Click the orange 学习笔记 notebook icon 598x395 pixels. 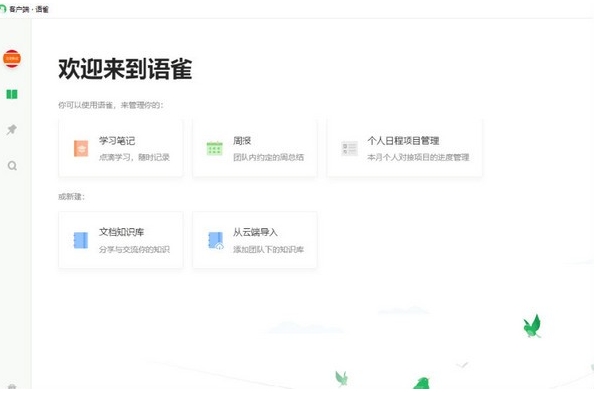(81, 149)
